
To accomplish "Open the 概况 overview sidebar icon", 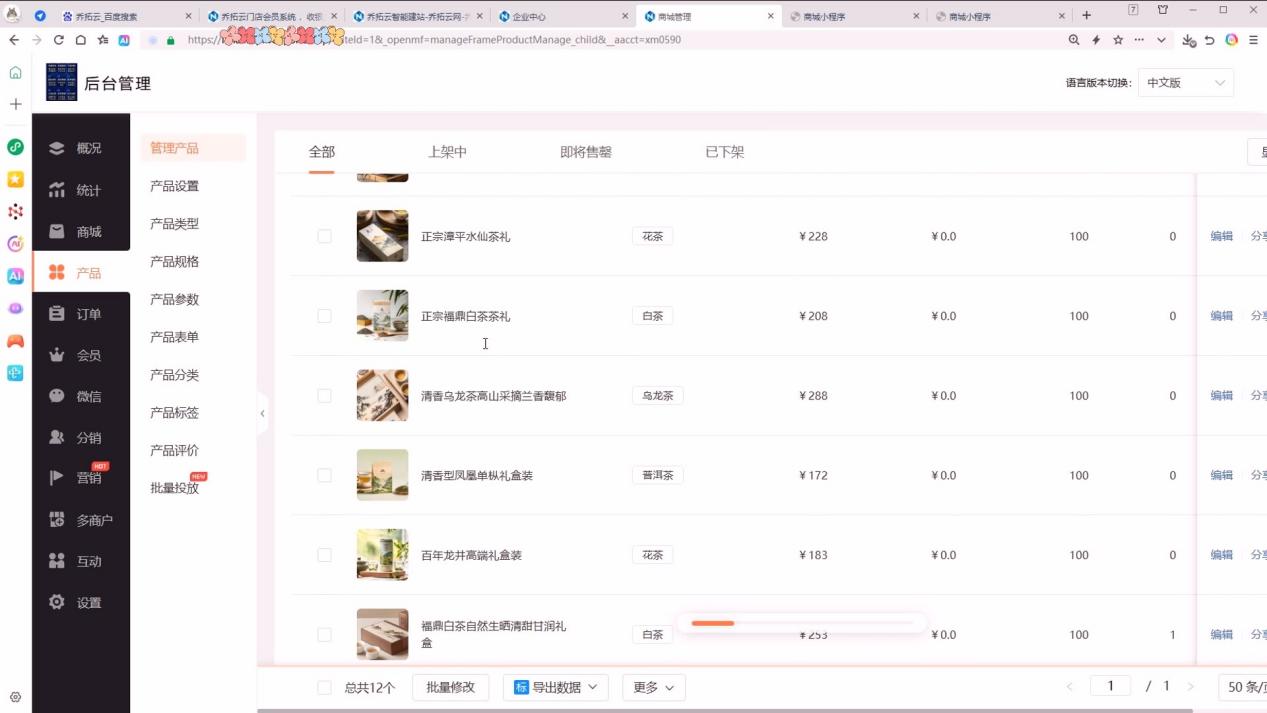I will click(57, 148).
